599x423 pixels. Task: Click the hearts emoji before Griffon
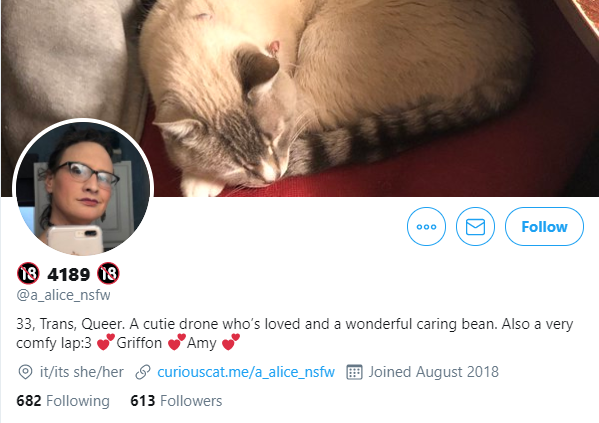click(x=105, y=342)
